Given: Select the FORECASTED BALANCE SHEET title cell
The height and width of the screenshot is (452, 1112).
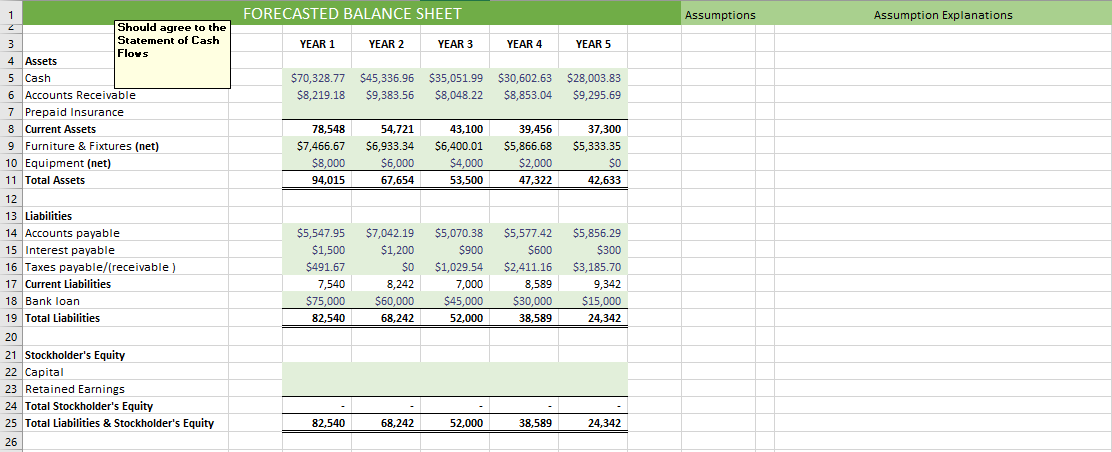Looking at the screenshot, I should point(352,13).
